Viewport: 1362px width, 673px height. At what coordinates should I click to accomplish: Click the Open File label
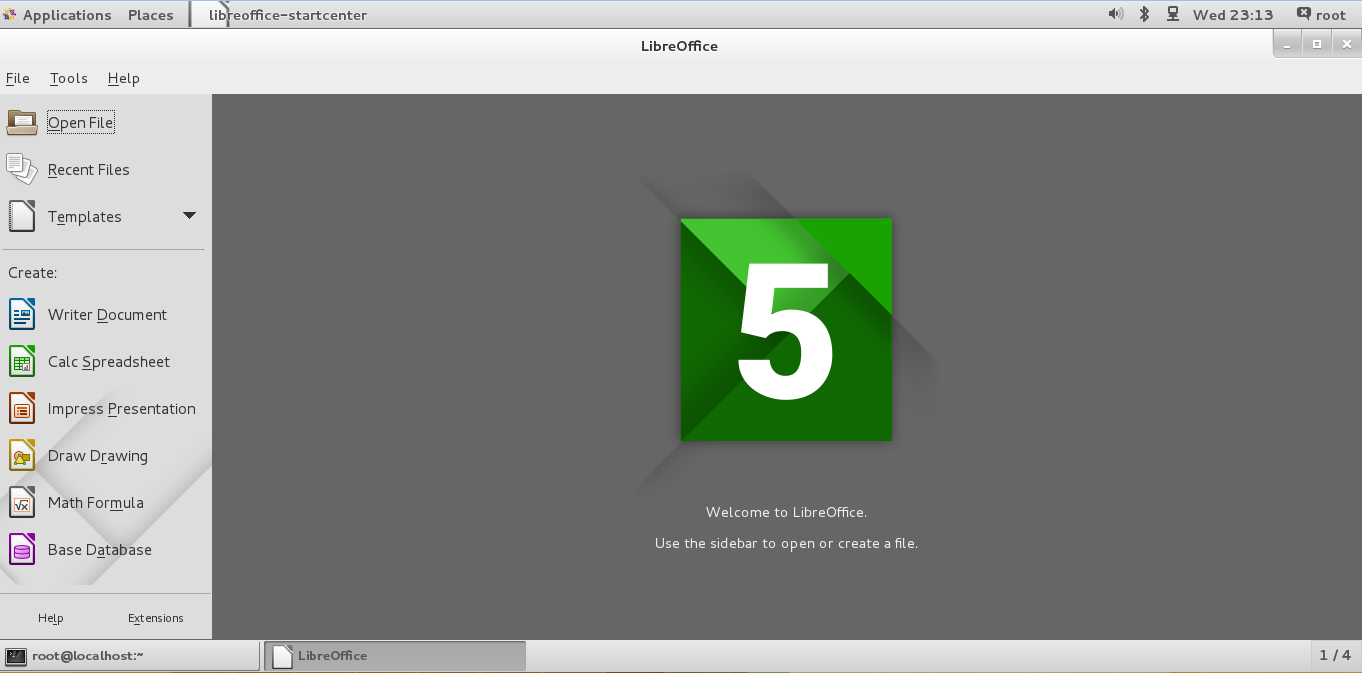pos(81,122)
